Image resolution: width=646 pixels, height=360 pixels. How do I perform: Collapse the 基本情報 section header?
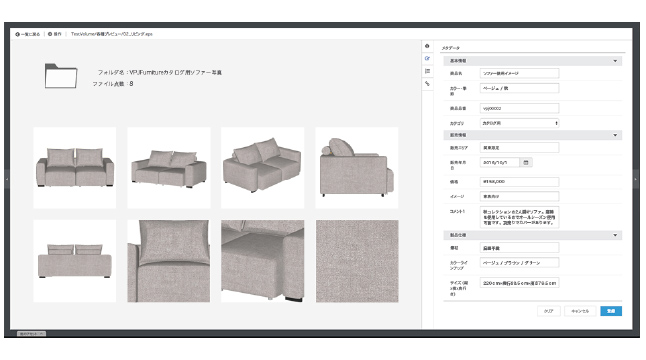click(533, 61)
